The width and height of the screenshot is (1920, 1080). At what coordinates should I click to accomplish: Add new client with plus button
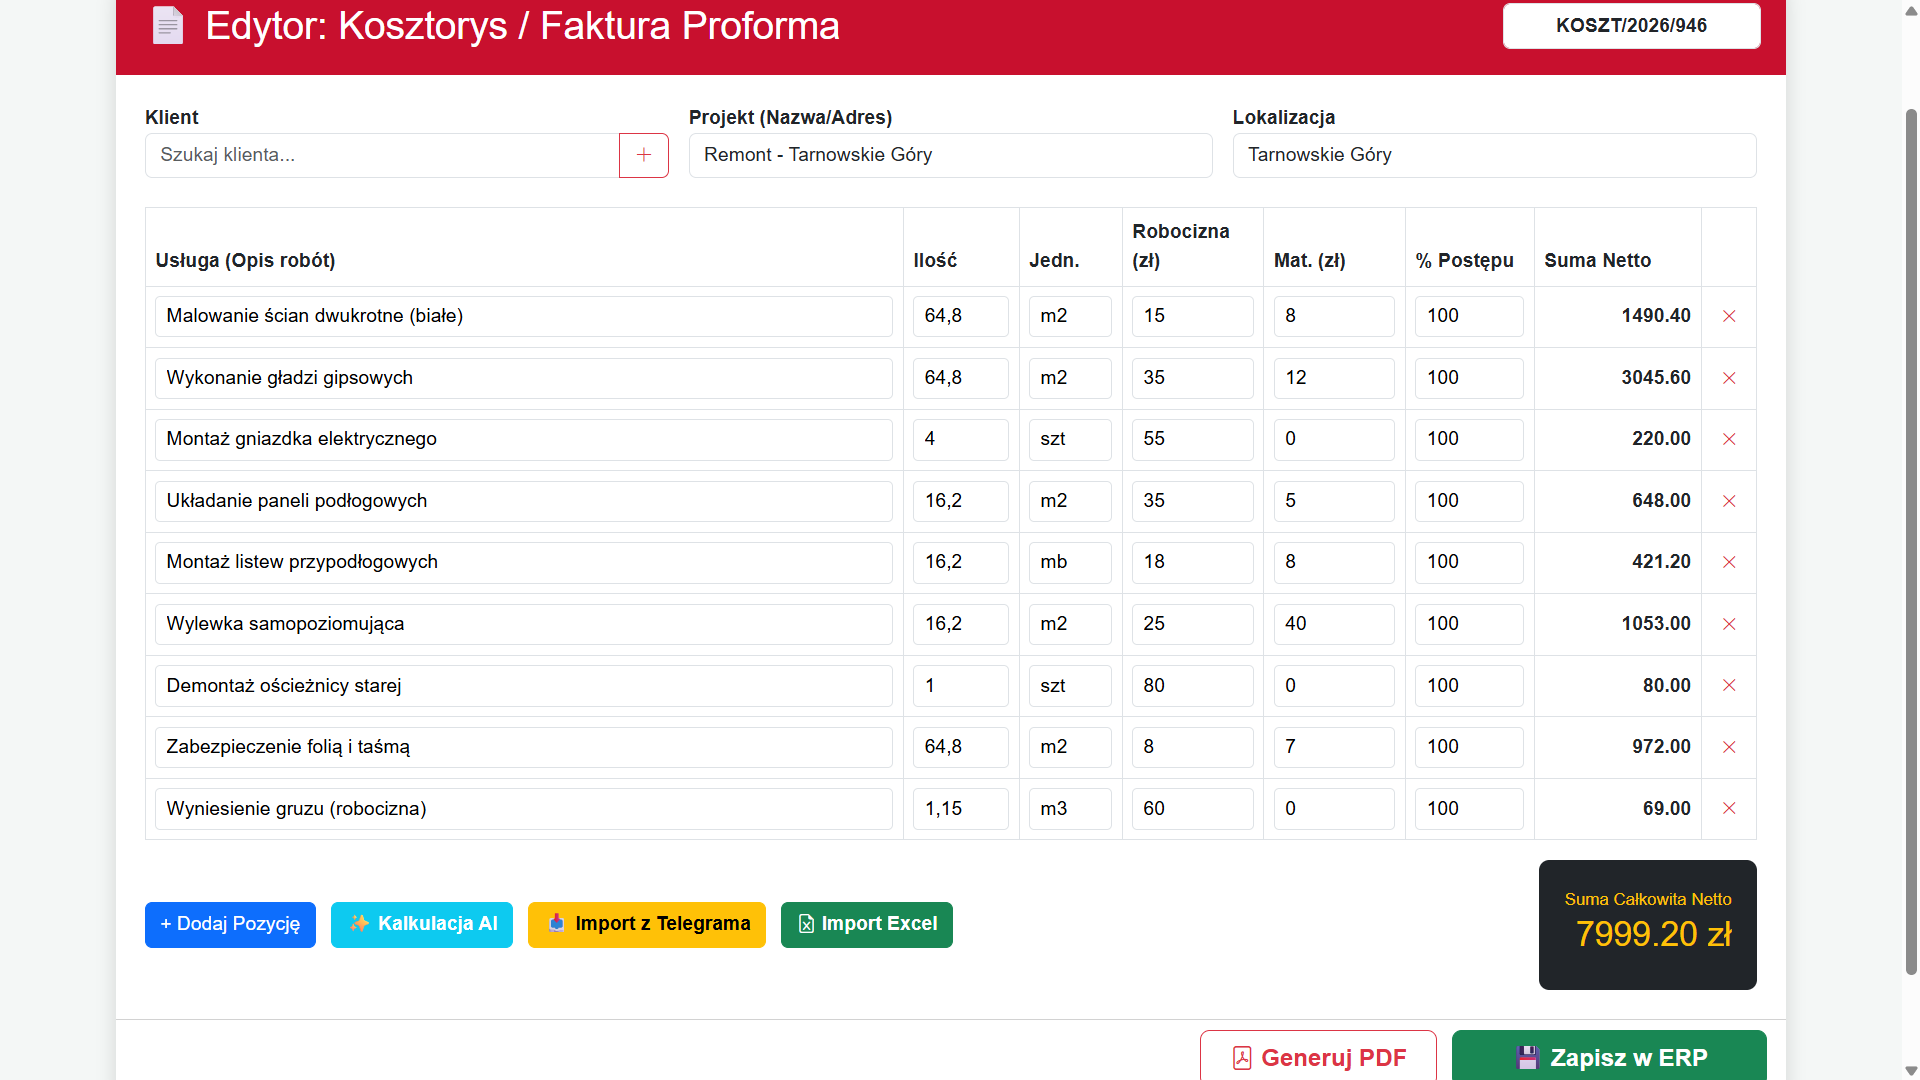(x=644, y=155)
